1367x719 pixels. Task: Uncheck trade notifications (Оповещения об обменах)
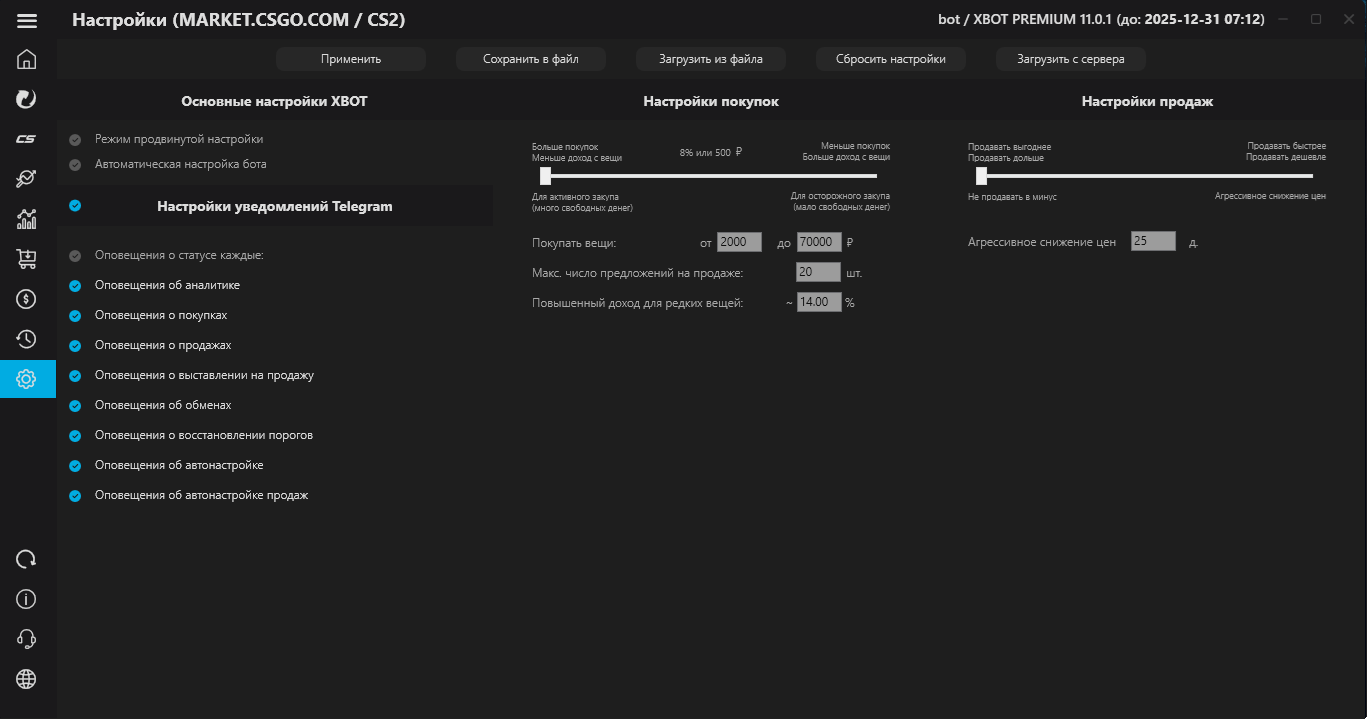coord(75,406)
